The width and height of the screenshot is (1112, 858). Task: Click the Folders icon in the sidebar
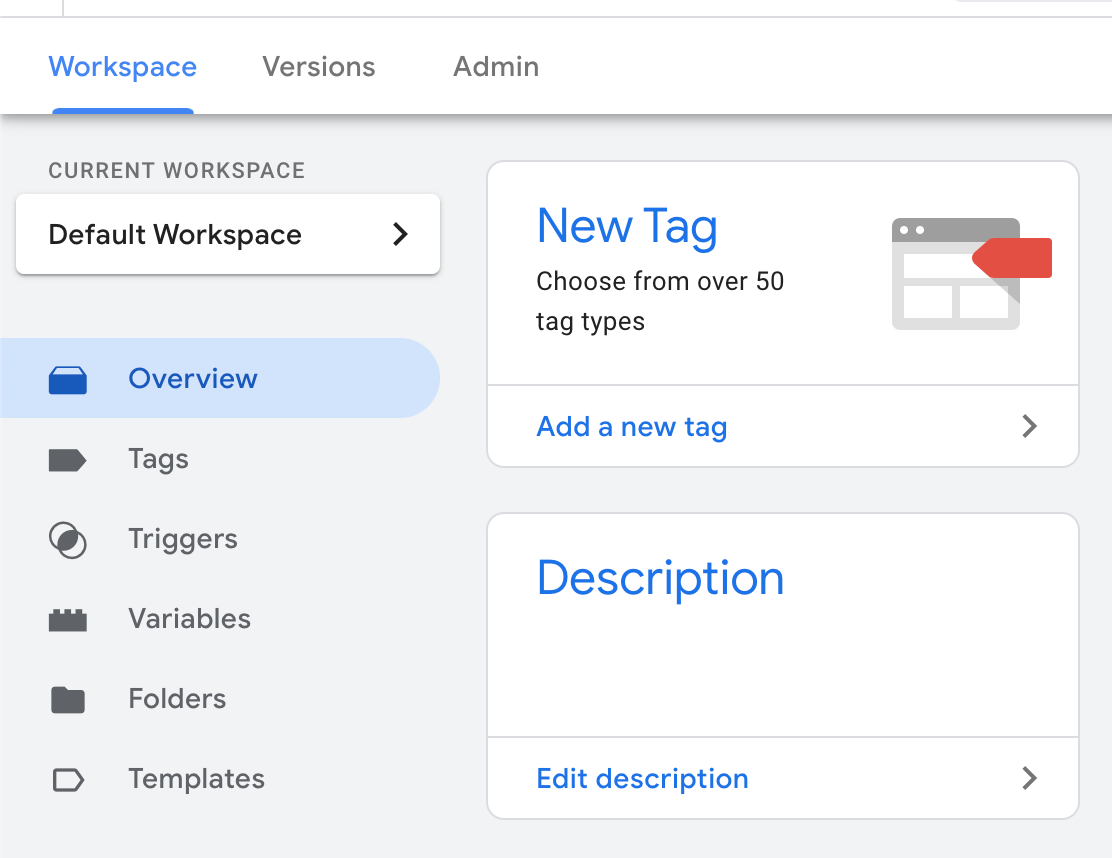(68, 700)
